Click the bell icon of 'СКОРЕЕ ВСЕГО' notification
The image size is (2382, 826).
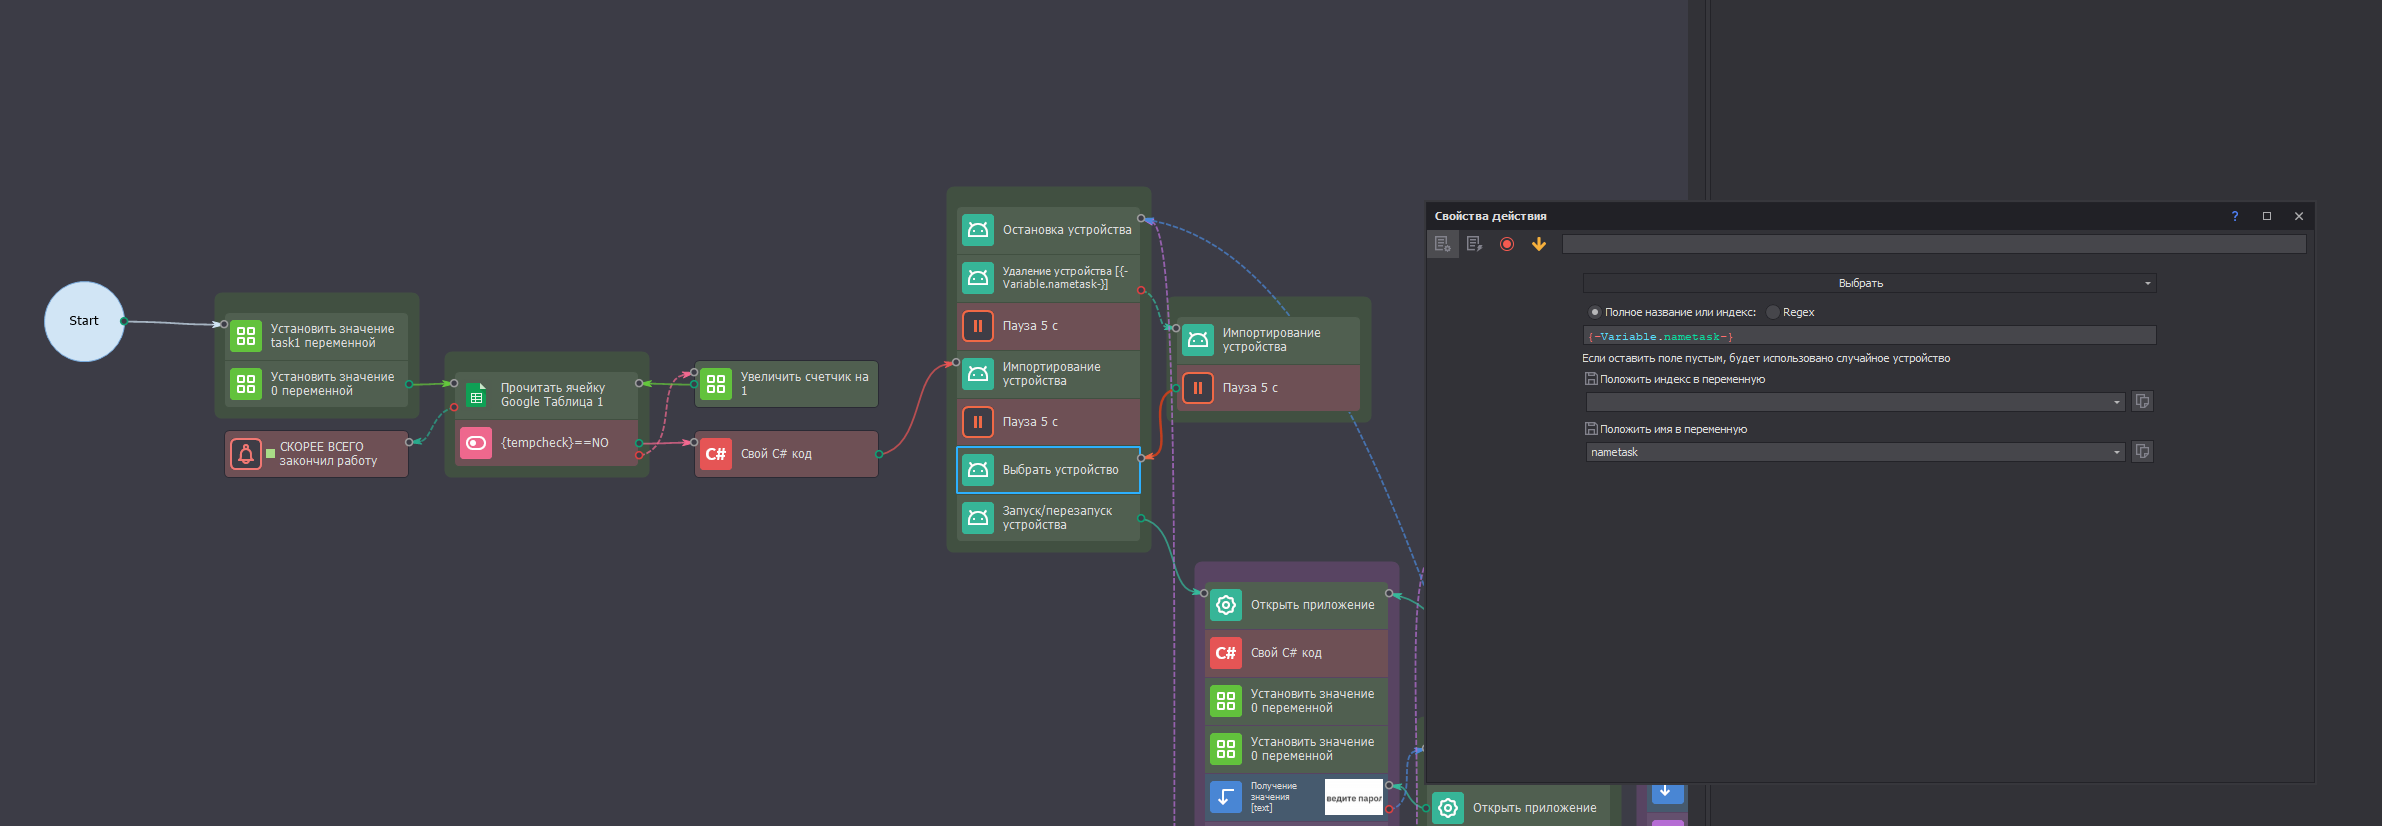coord(246,454)
